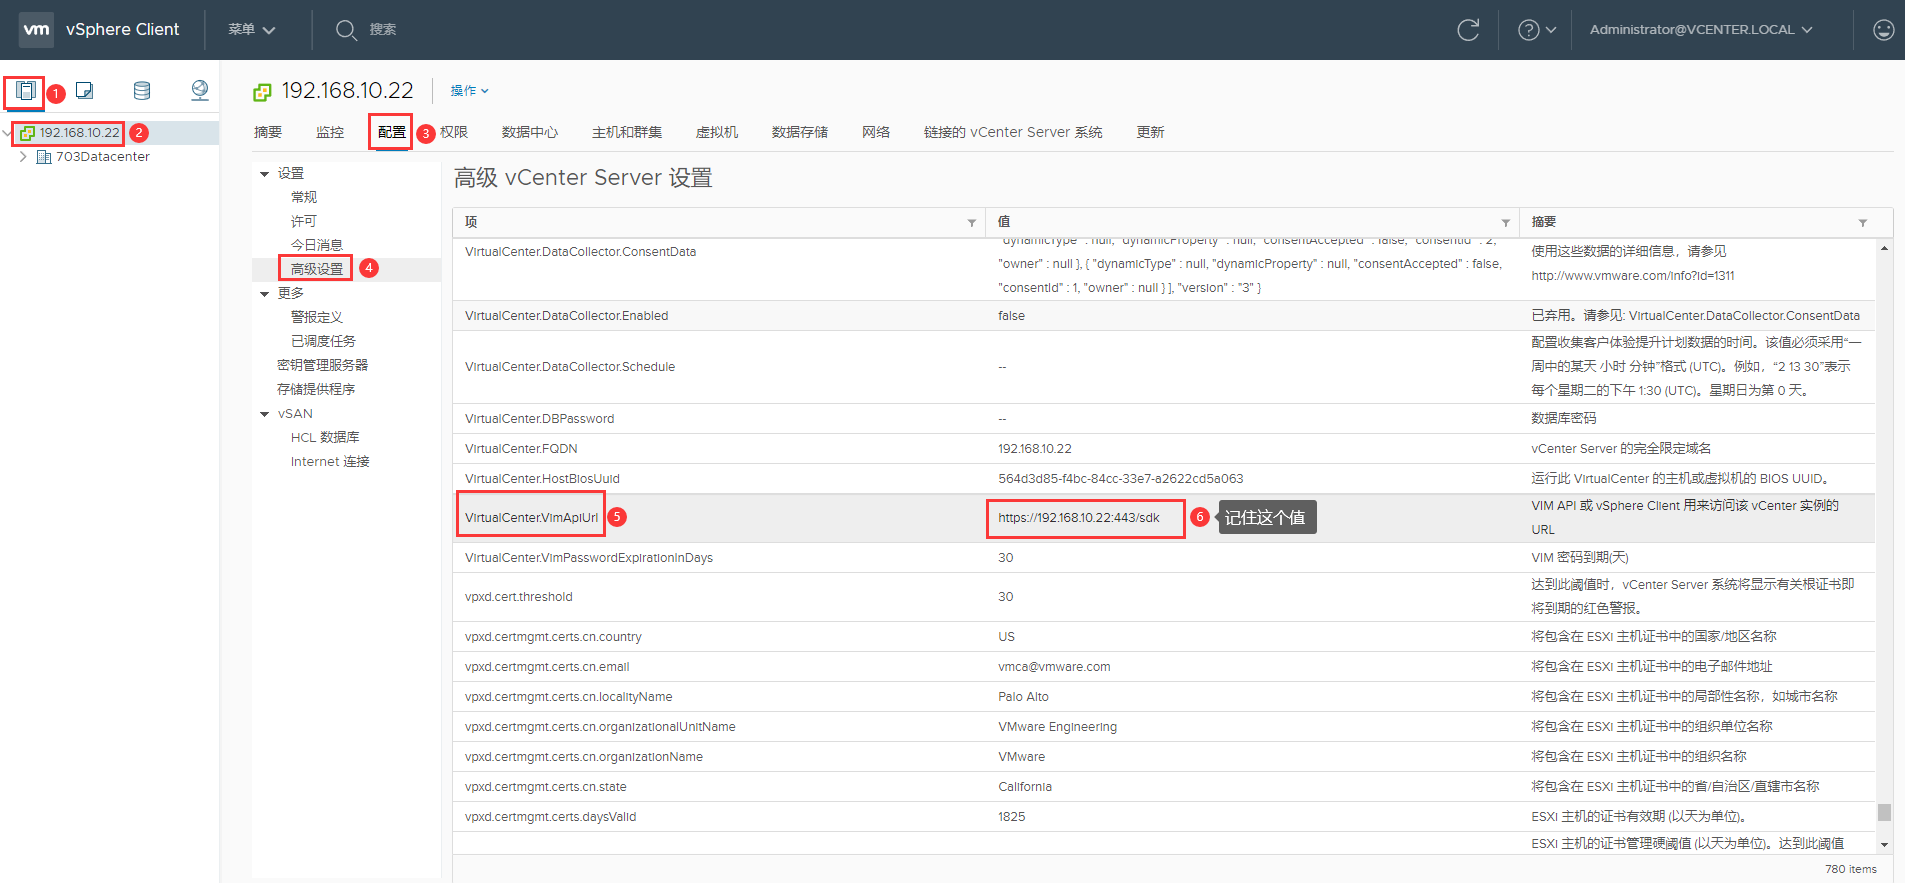Collapse the vSAN section
Image resolution: width=1905 pixels, height=883 pixels.
tap(265, 414)
